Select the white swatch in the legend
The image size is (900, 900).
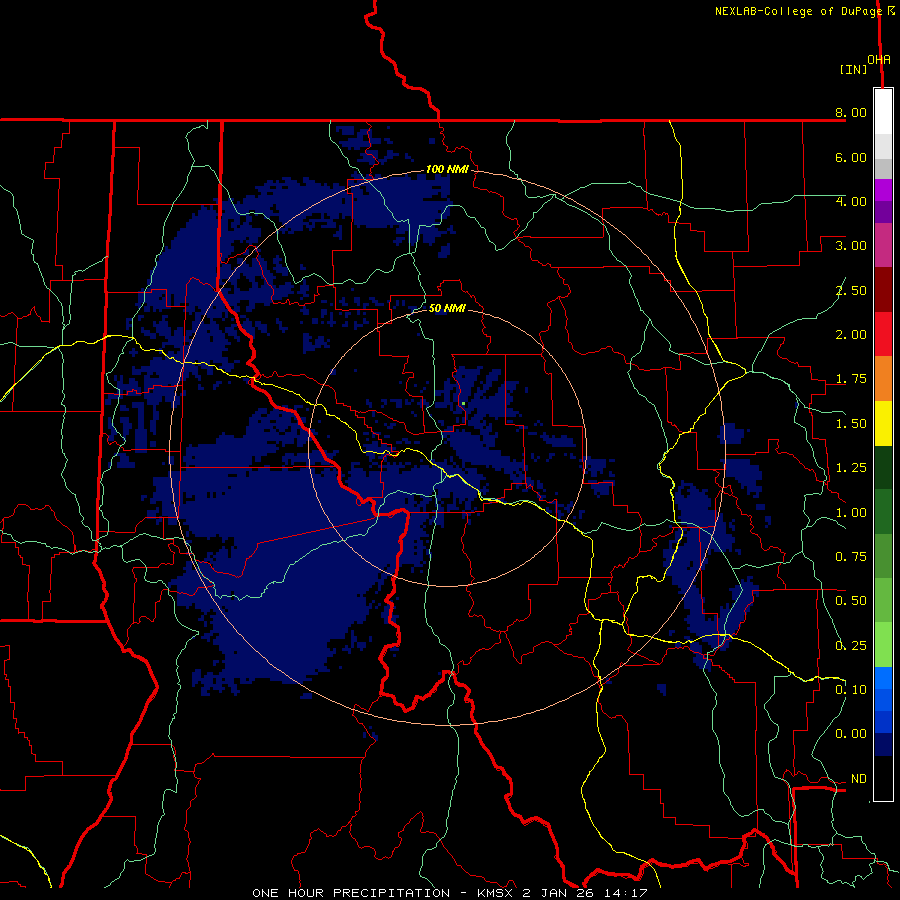[883, 112]
